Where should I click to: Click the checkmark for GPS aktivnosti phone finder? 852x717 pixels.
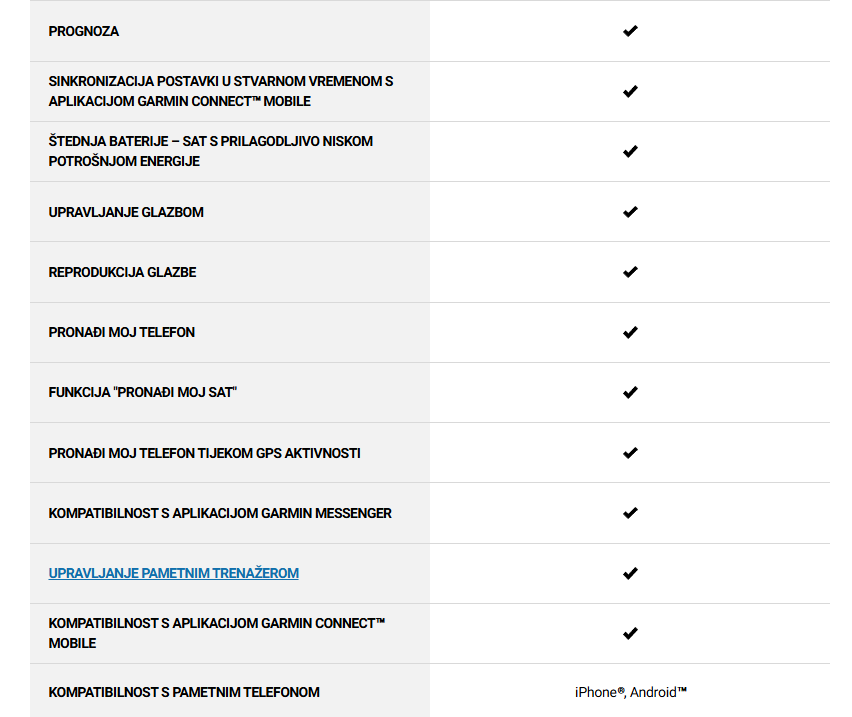click(630, 452)
